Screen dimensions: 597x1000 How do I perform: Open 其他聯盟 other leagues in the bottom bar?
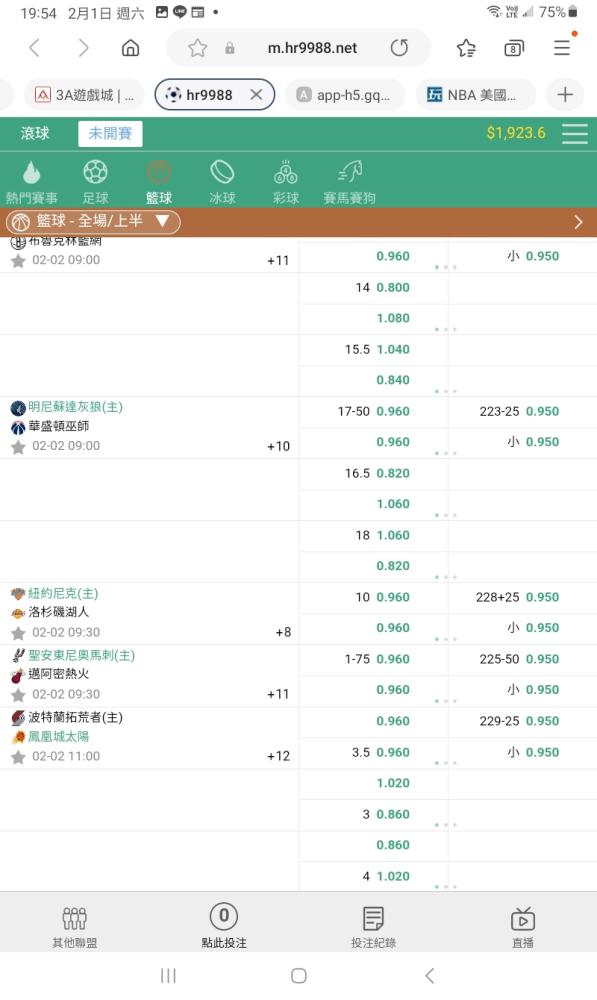coord(75,927)
